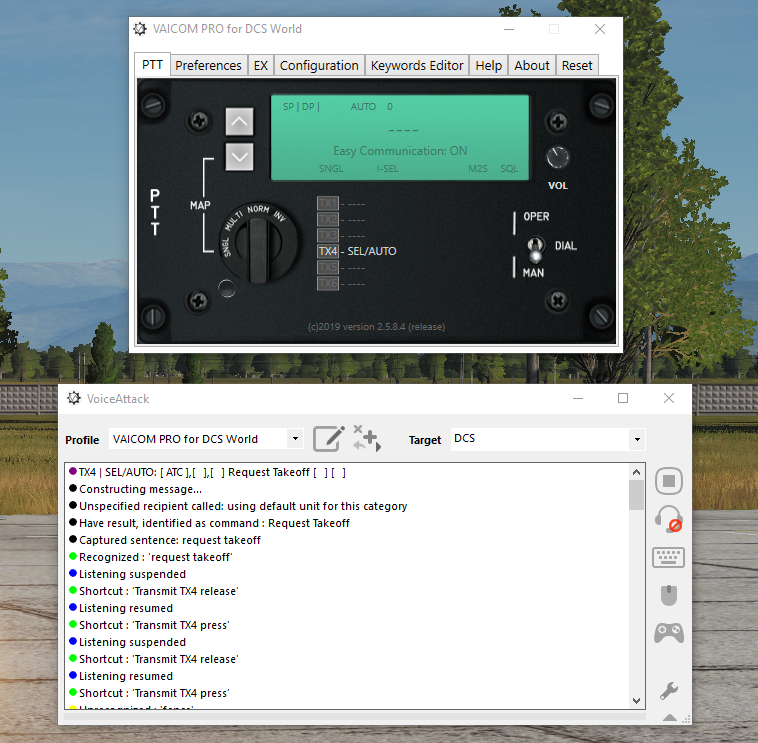758x743 pixels.
Task: Click the MAP up arrow button
Action: pyautogui.click(x=239, y=121)
